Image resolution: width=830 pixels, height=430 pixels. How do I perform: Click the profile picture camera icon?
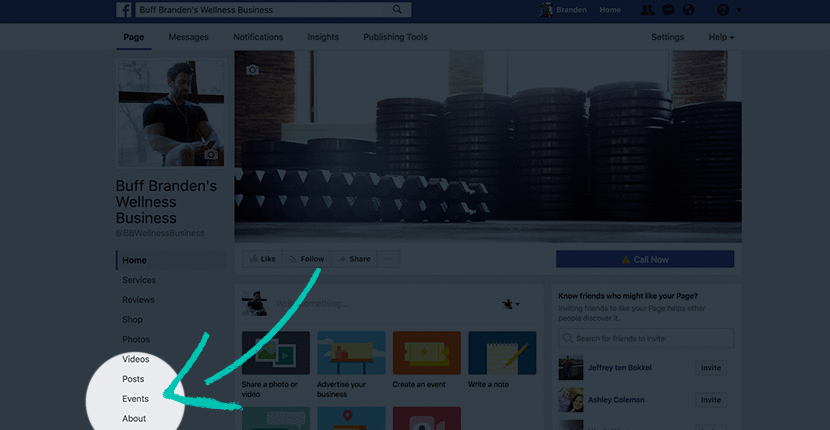pos(211,154)
